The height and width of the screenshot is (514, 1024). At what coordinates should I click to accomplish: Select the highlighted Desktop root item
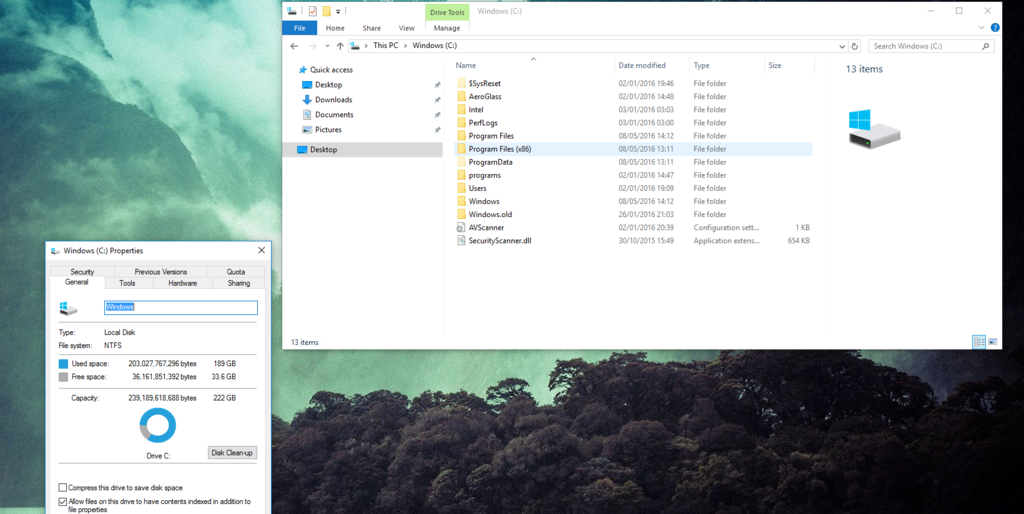(362, 150)
